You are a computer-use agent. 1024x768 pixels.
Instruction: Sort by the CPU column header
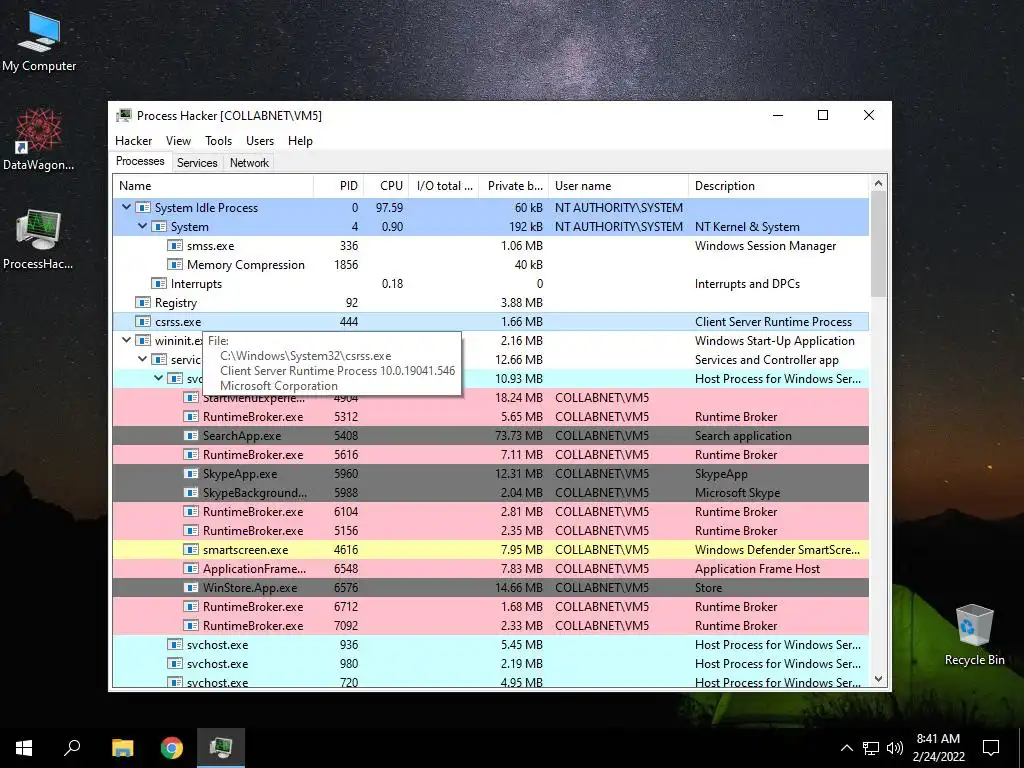pyautogui.click(x=386, y=185)
